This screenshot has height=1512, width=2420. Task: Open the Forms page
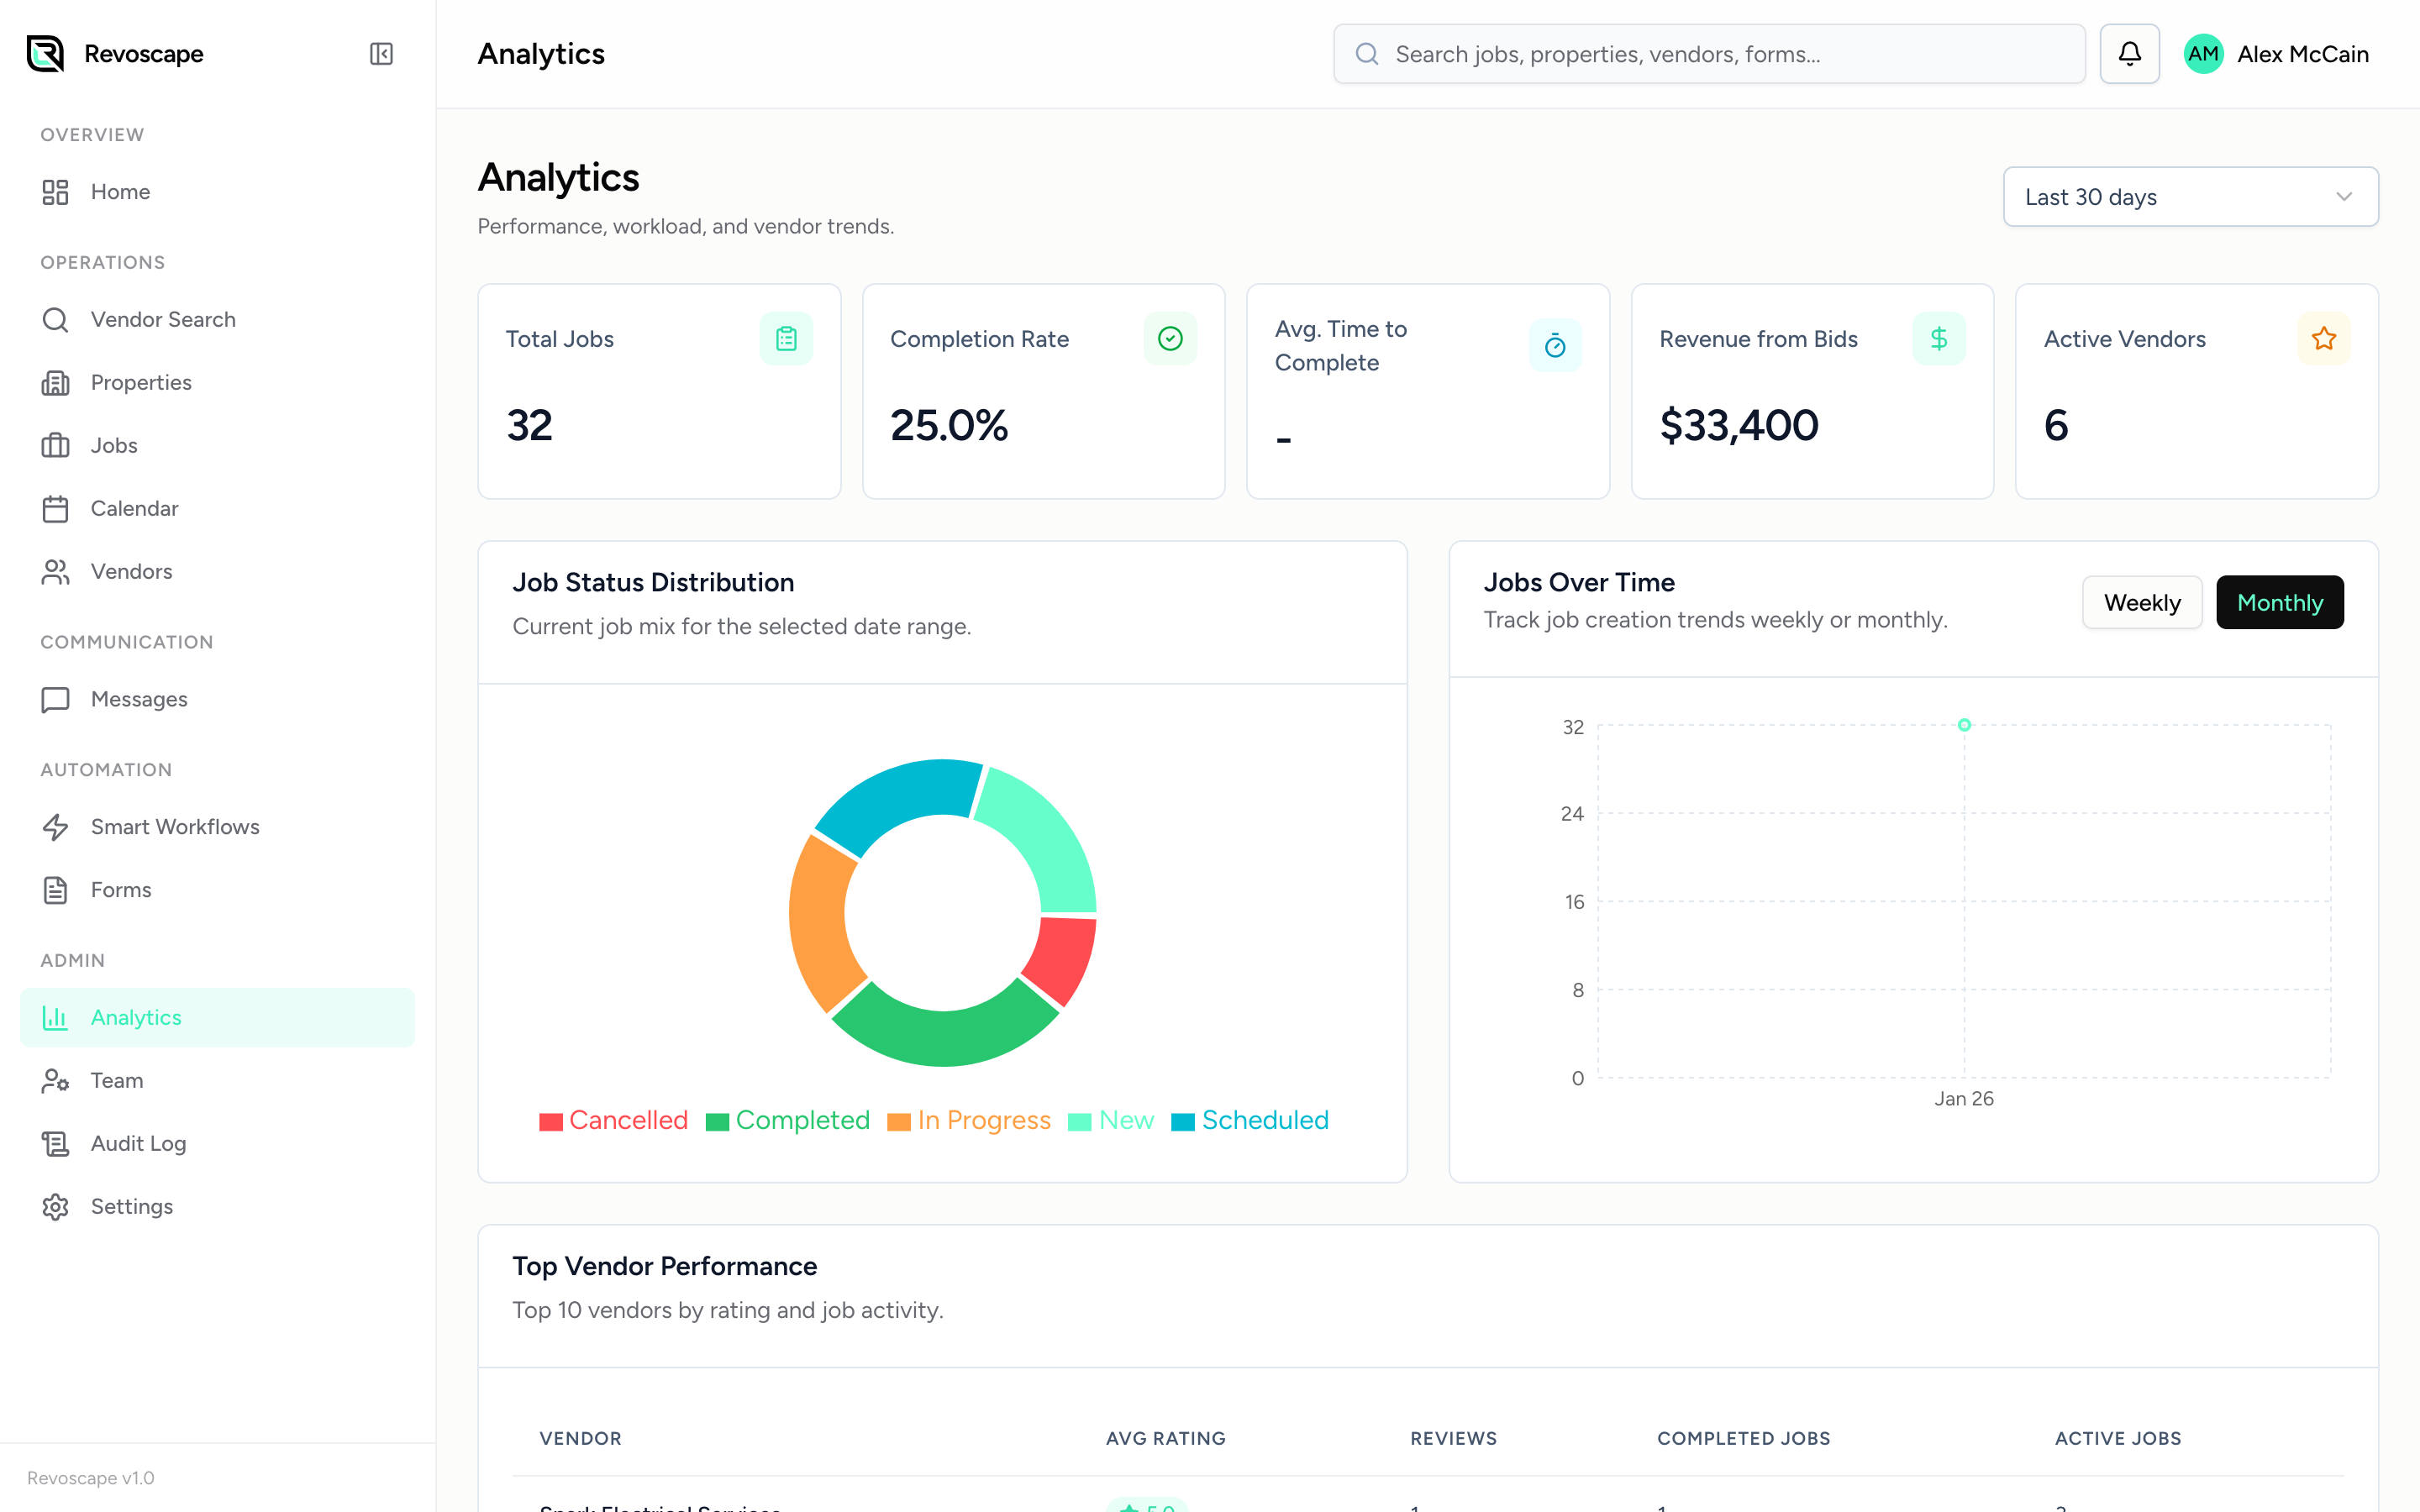120,889
